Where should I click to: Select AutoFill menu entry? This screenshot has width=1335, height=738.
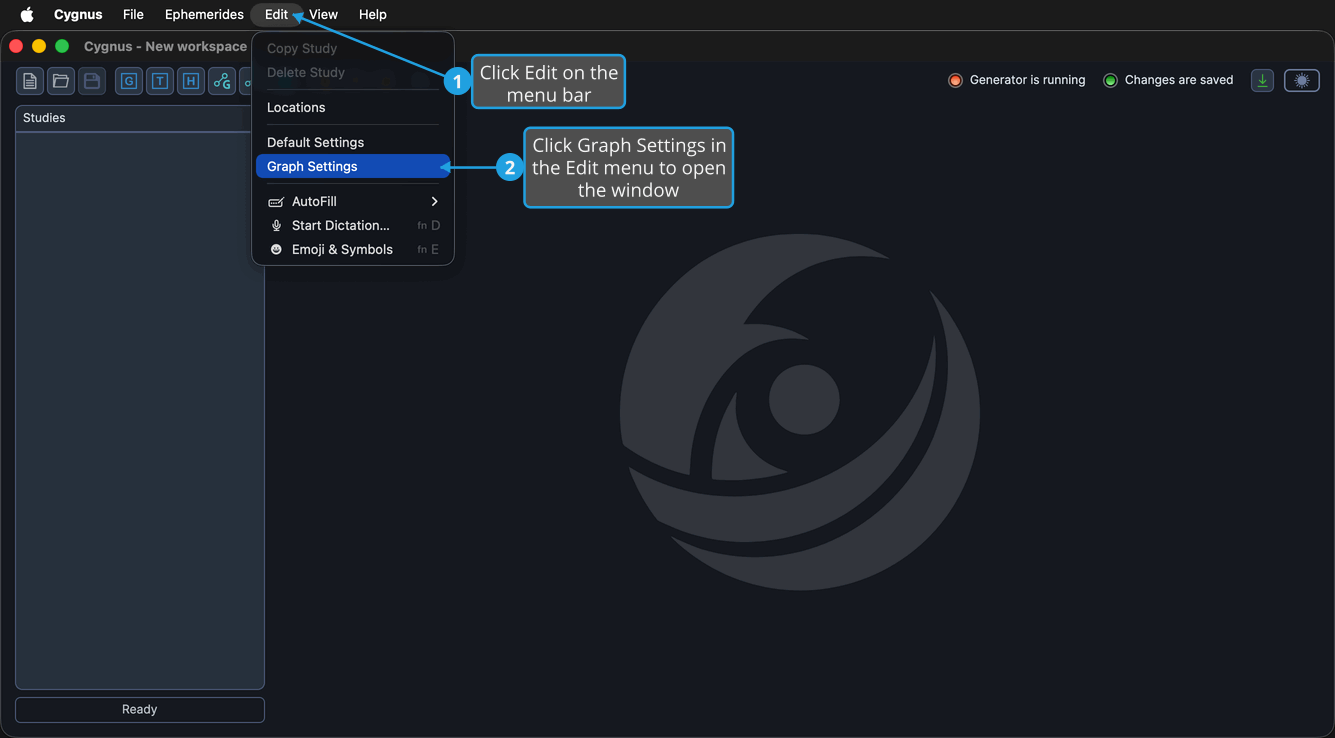tap(353, 202)
